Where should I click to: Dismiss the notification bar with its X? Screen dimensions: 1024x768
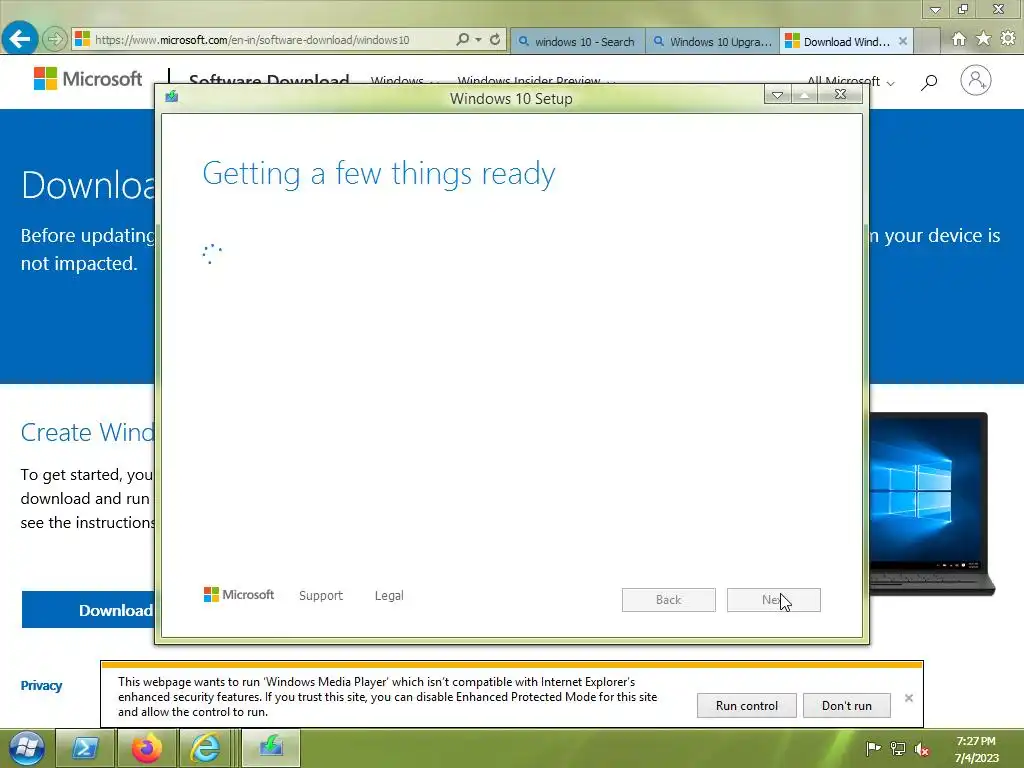(908, 698)
